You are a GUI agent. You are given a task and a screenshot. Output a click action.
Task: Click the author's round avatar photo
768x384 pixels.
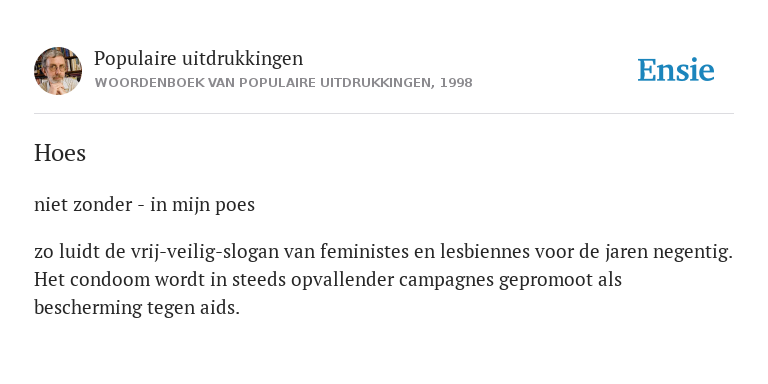point(58,71)
